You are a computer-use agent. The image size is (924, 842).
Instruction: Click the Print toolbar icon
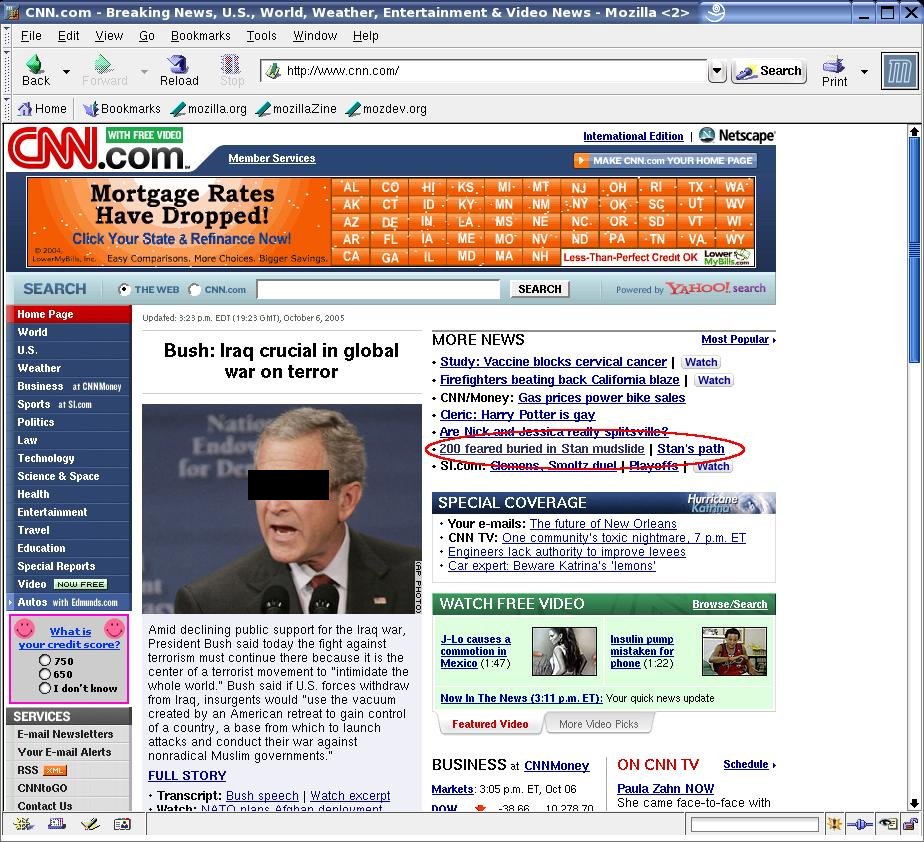[x=834, y=65]
